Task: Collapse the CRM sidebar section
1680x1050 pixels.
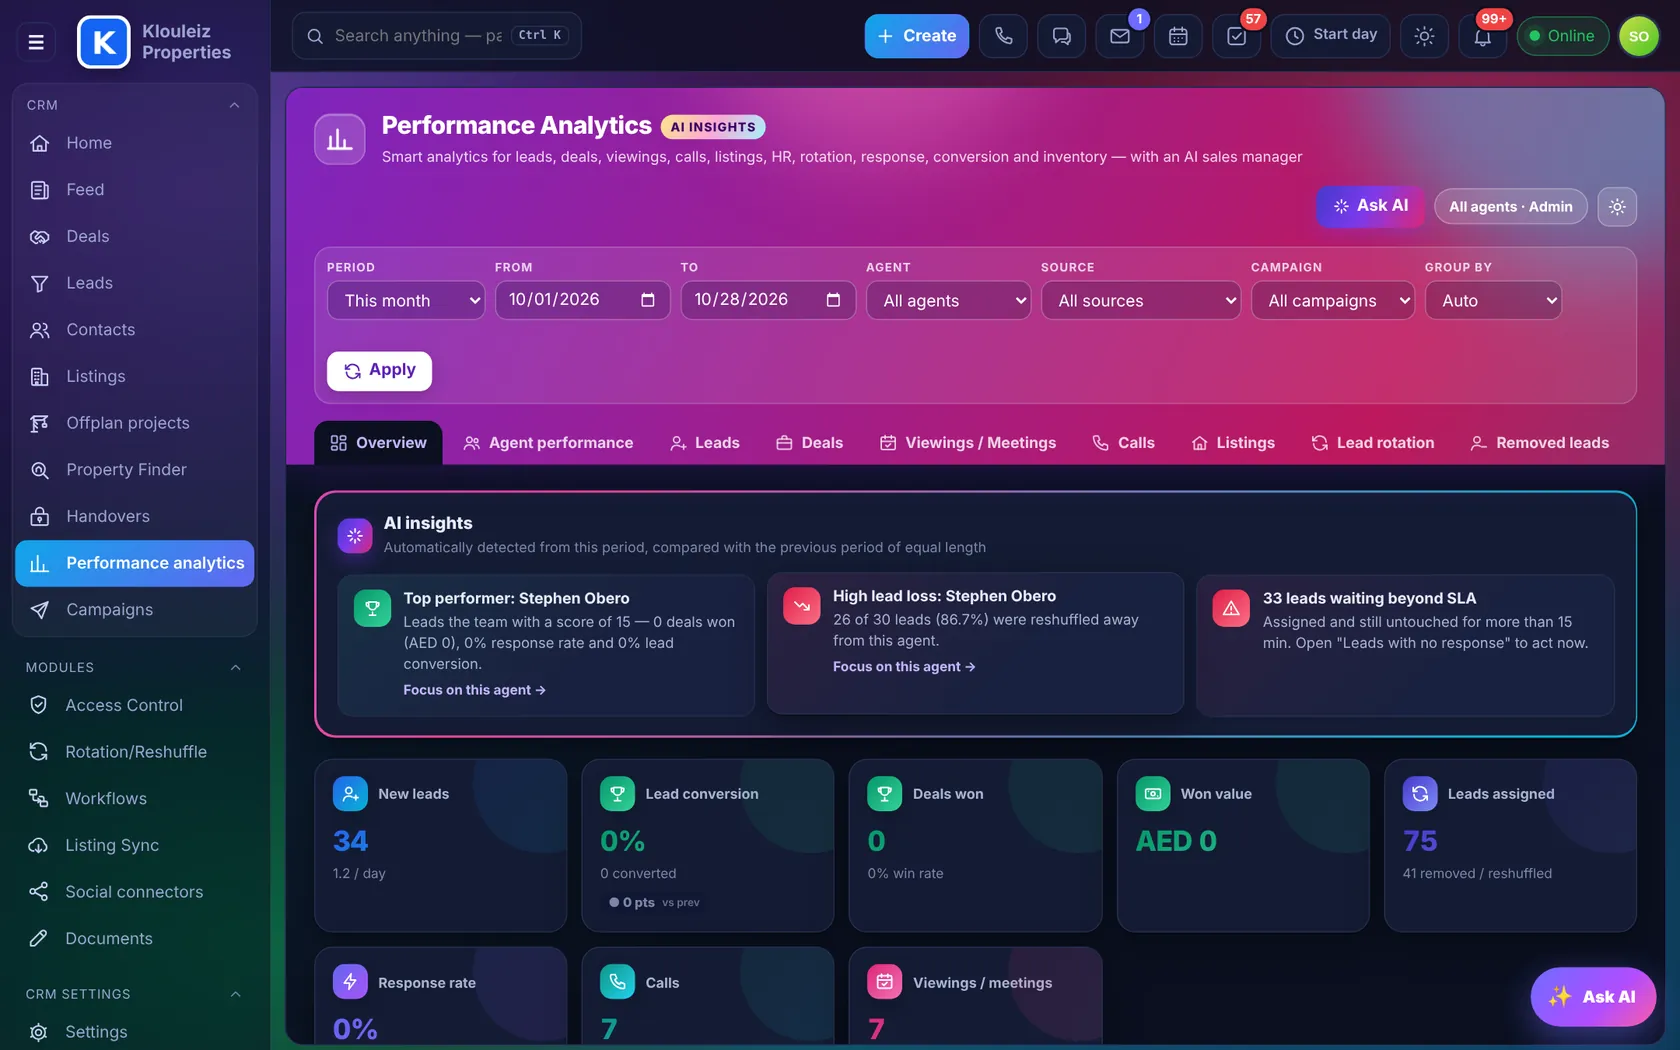Action: coord(234,105)
